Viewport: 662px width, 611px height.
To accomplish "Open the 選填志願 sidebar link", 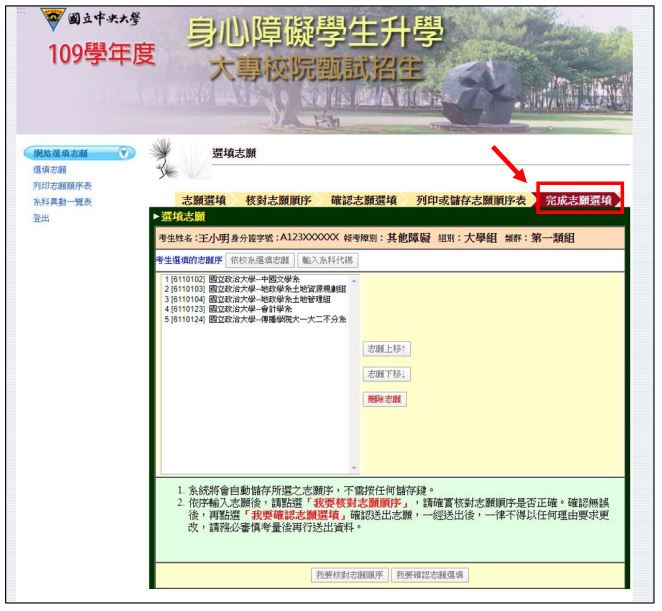I will pos(50,170).
